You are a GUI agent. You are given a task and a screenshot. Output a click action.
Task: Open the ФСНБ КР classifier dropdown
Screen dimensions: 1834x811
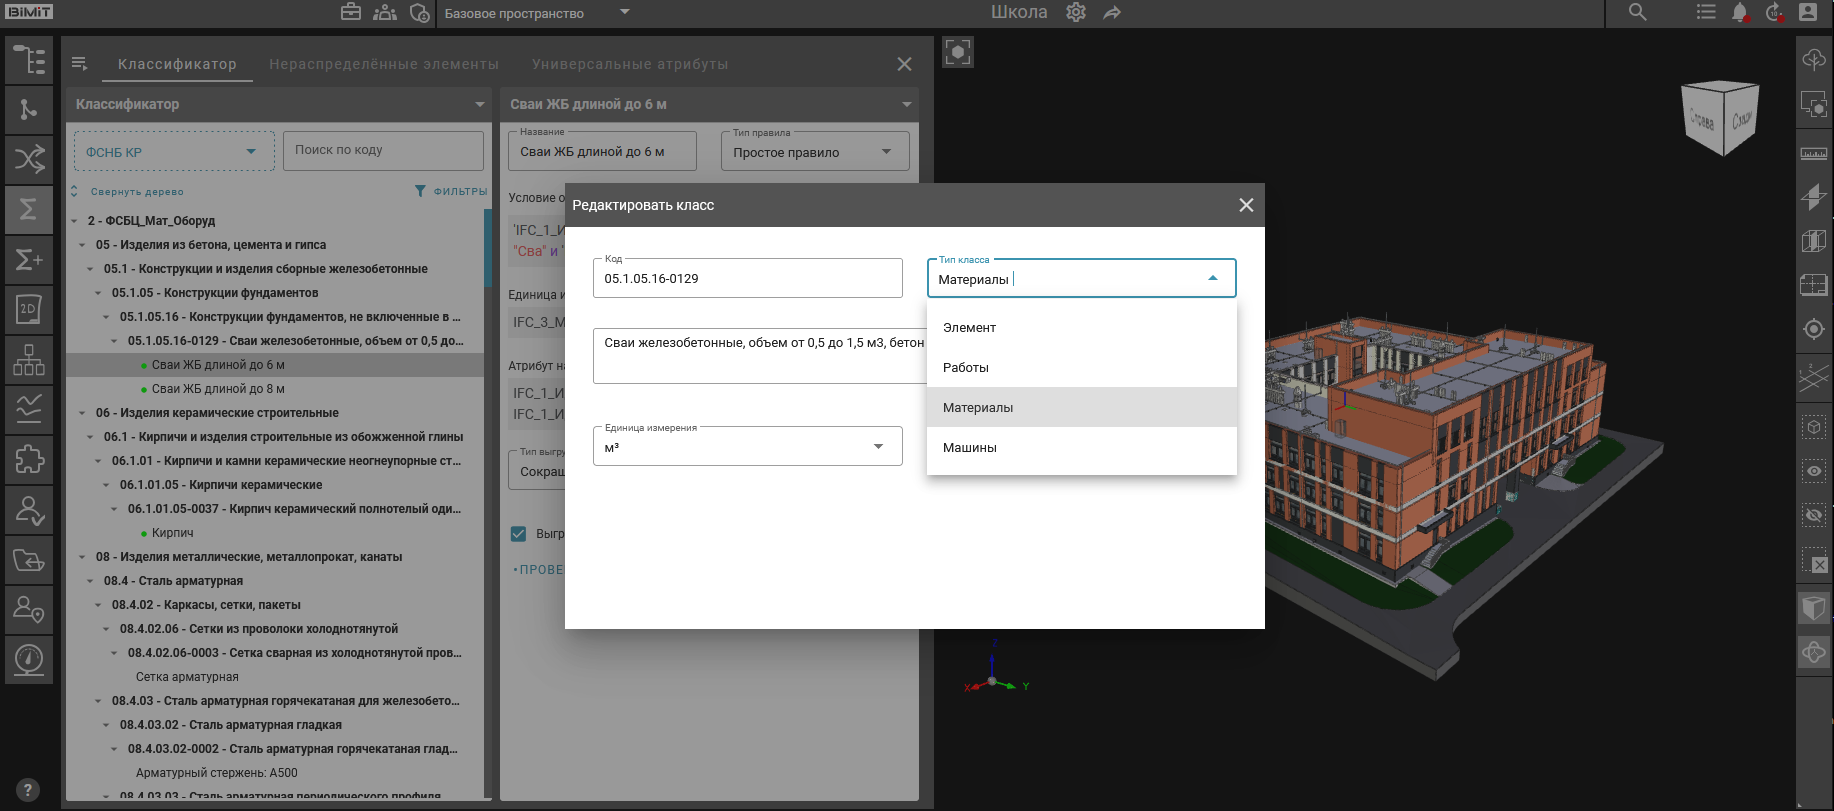tap(174, 151)
